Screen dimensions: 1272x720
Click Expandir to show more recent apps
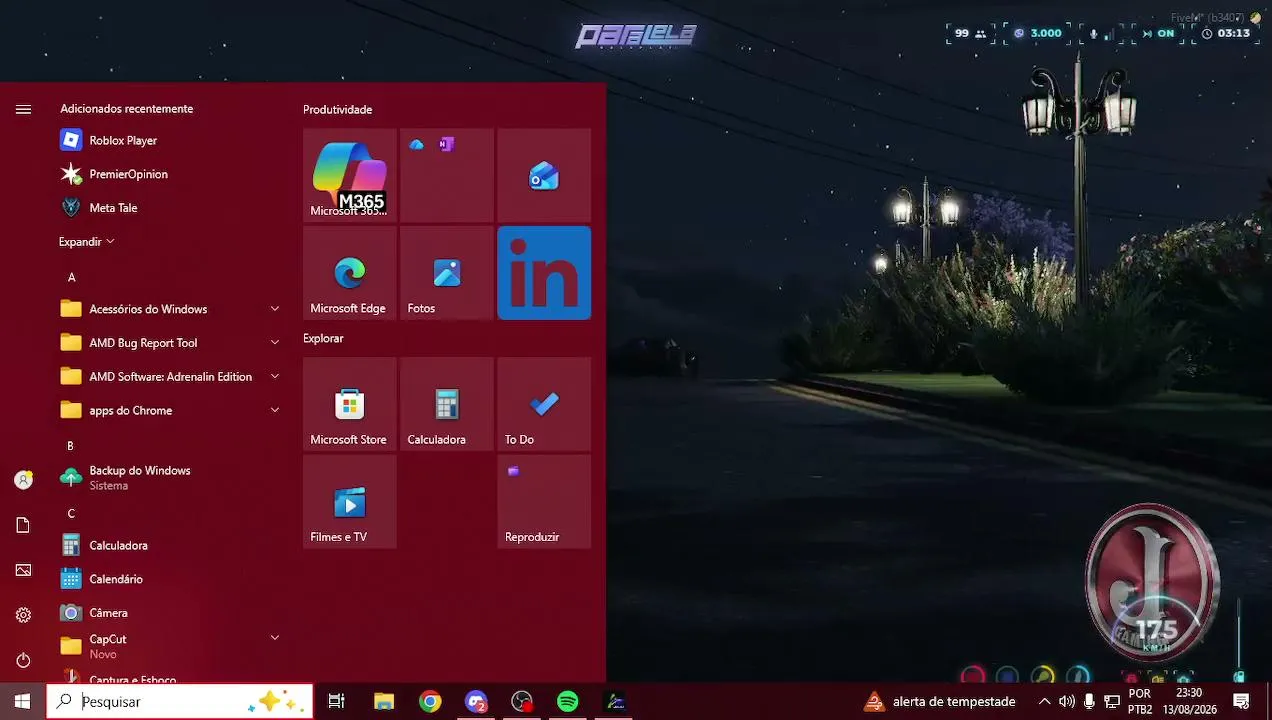click(87, 242)
